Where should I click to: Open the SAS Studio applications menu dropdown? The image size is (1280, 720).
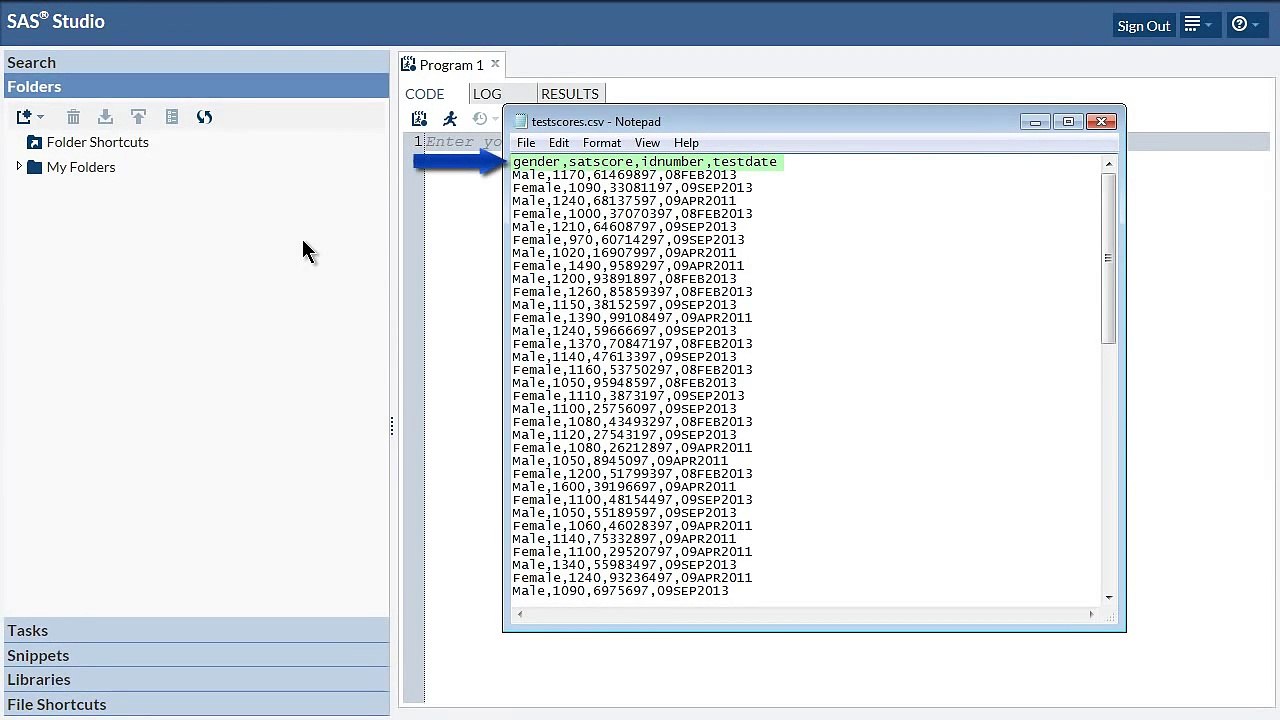coord(1197,24)
